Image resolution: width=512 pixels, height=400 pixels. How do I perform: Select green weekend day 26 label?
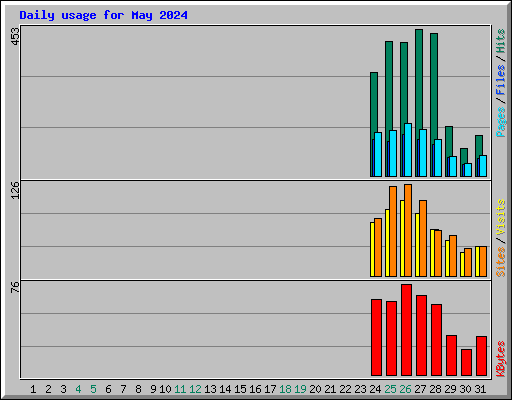click(405, 389)
